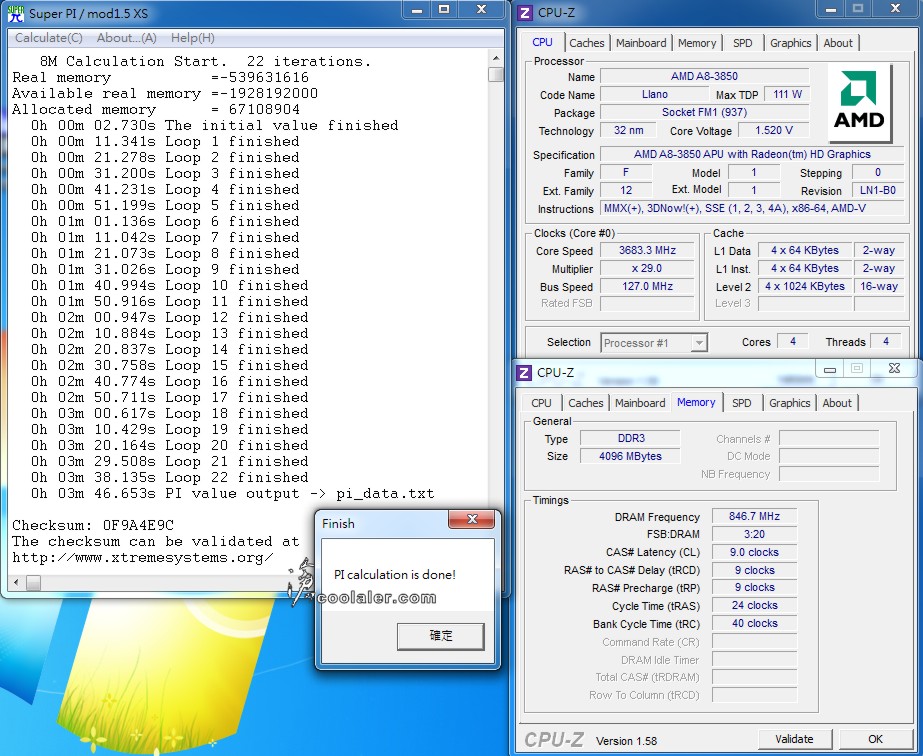Click the 4 x 1024 KBytes Level 2 value
Viewport: 923px width, 756px height.
click(805, 286)
